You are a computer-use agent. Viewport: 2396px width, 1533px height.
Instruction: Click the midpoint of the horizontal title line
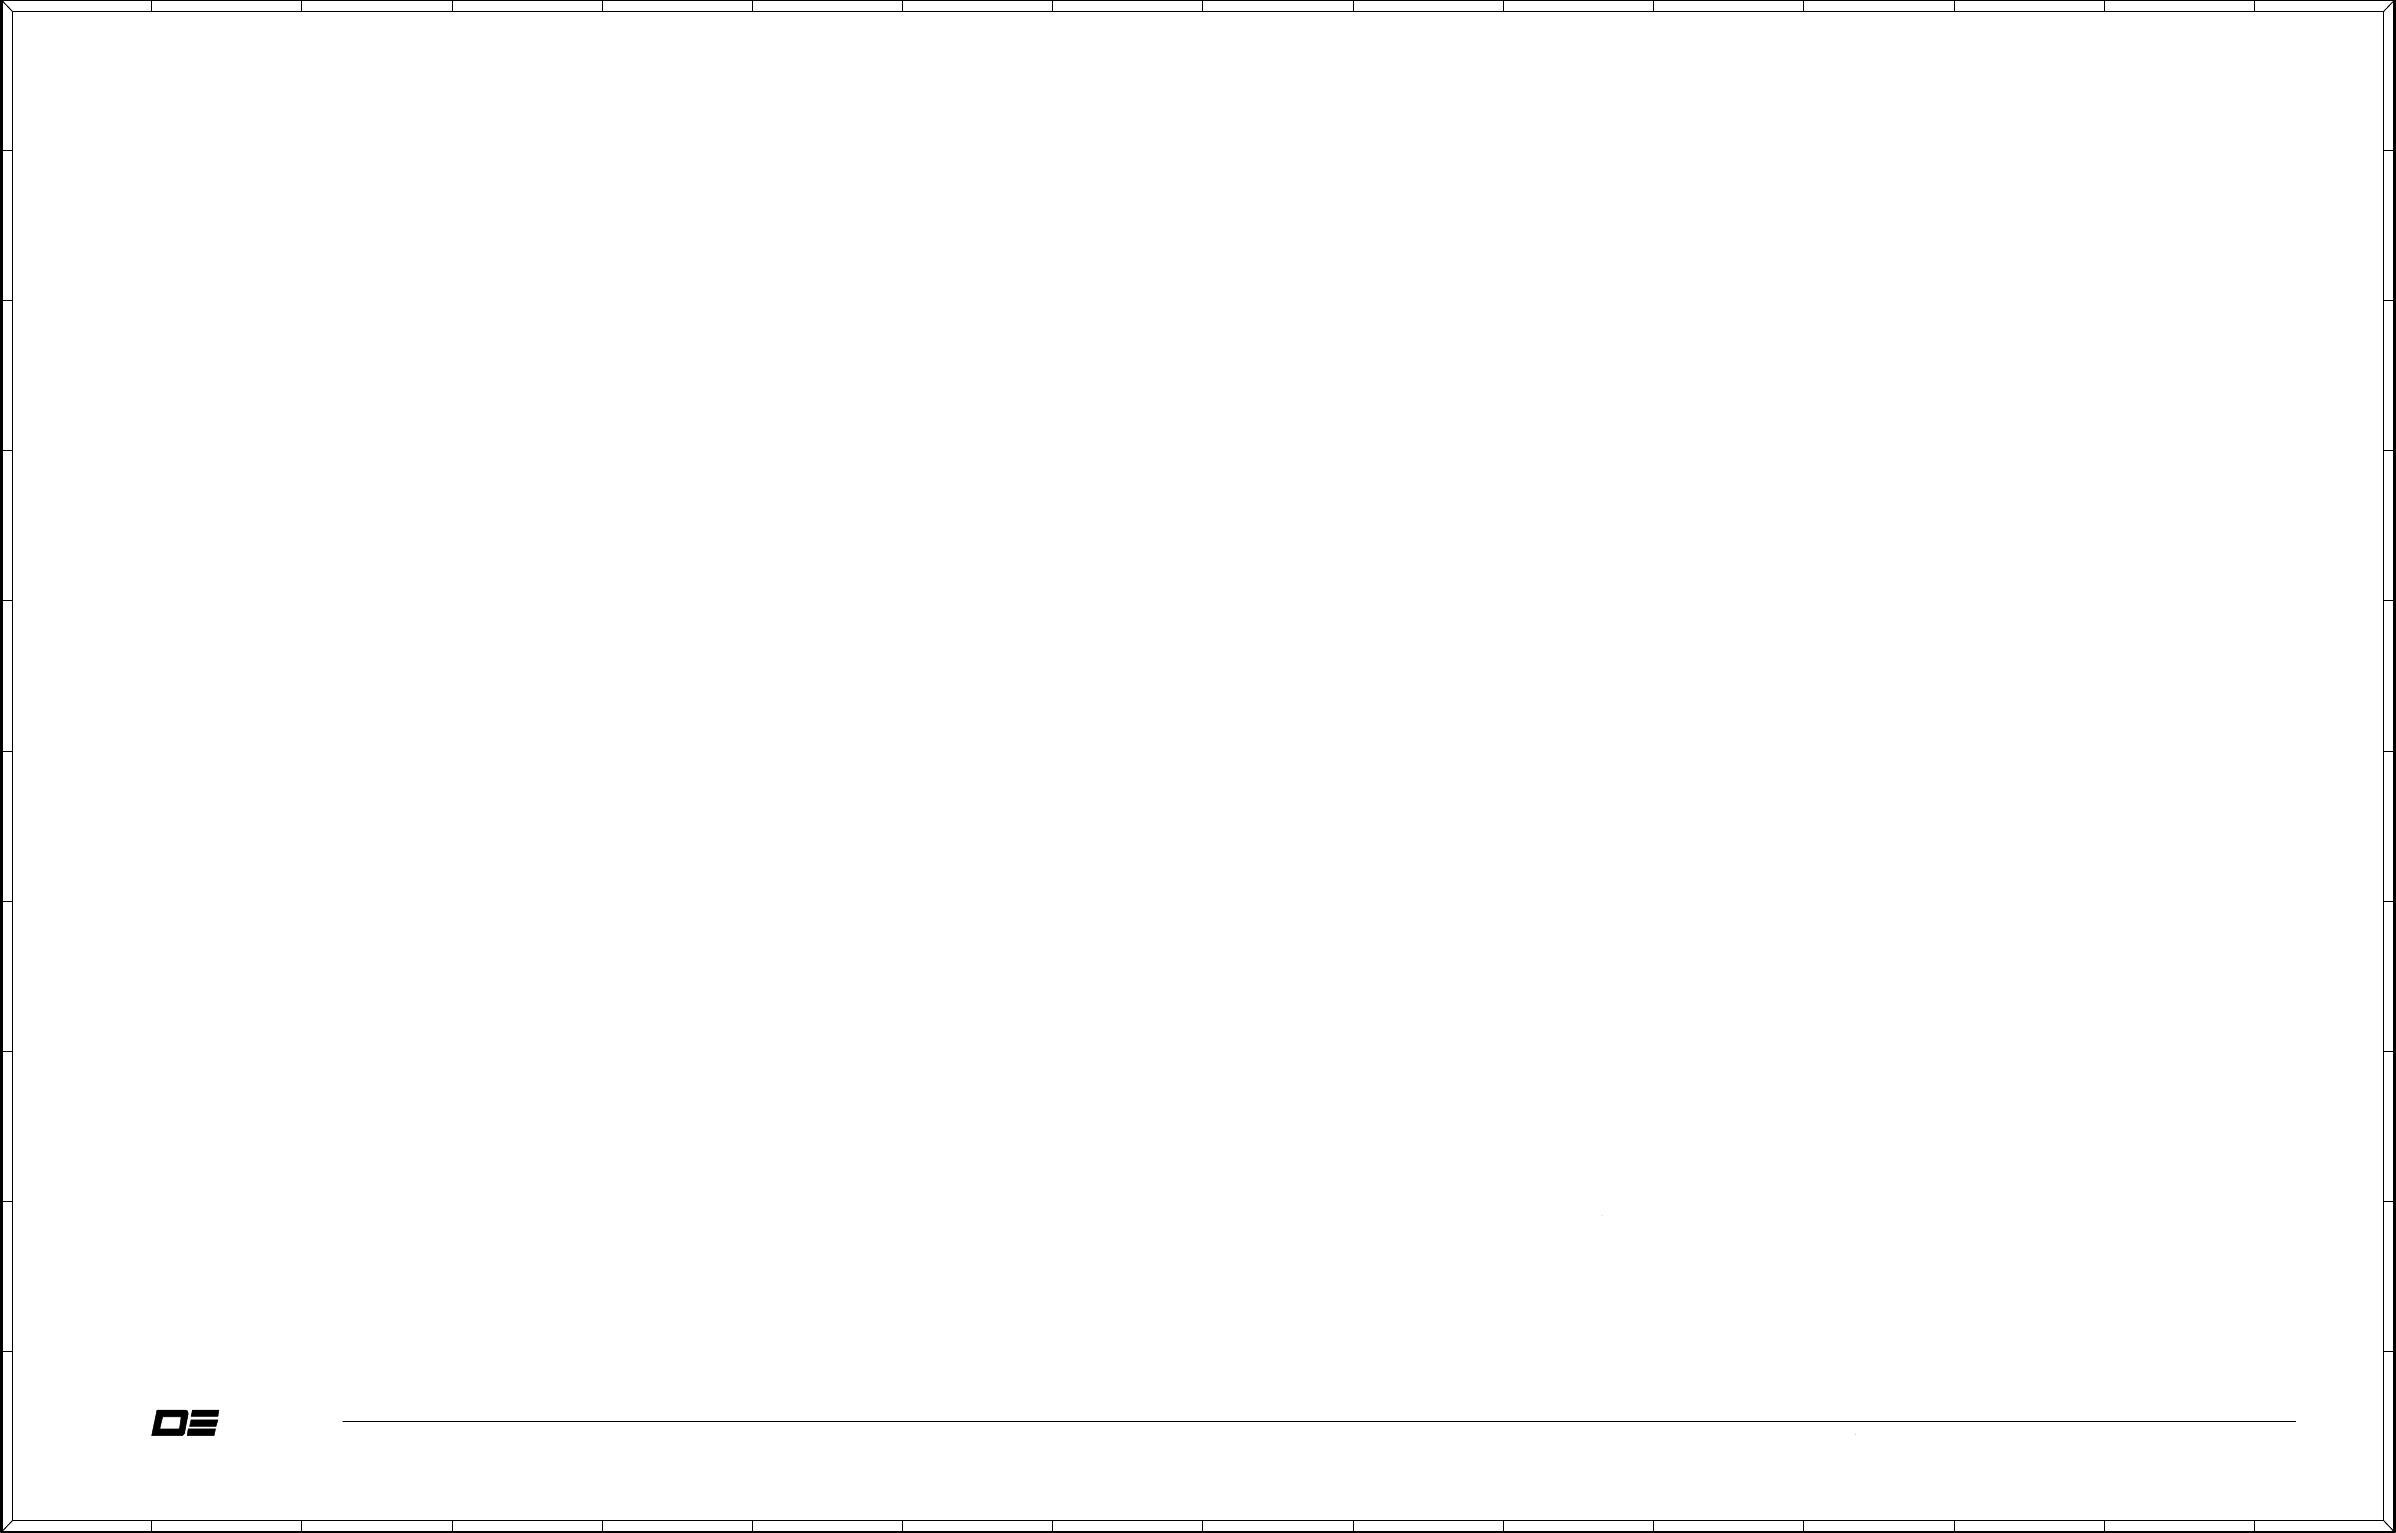coord(1319,1421)
